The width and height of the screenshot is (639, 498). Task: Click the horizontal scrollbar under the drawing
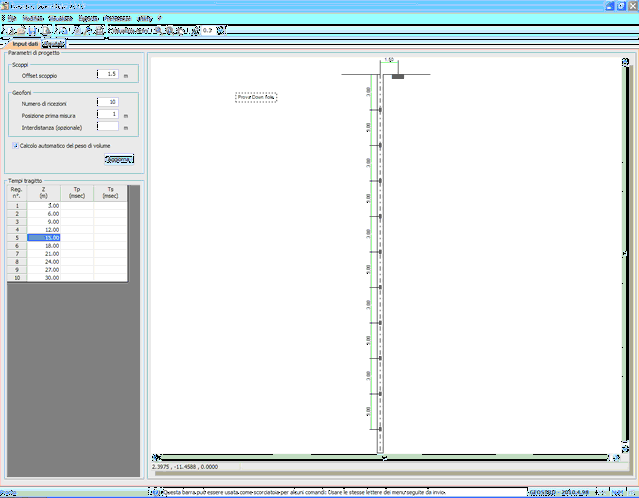384,458
